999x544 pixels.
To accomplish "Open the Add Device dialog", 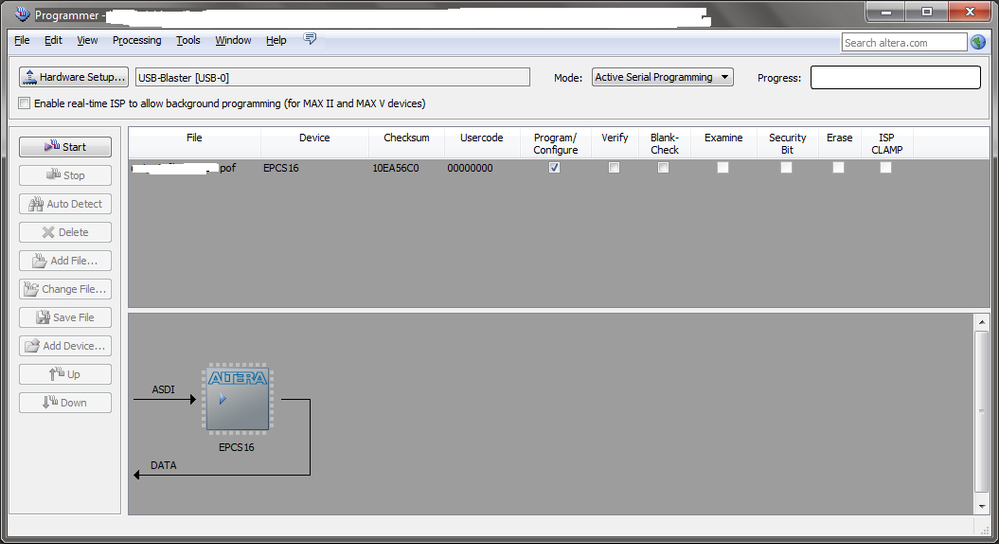I will point(65,346).
